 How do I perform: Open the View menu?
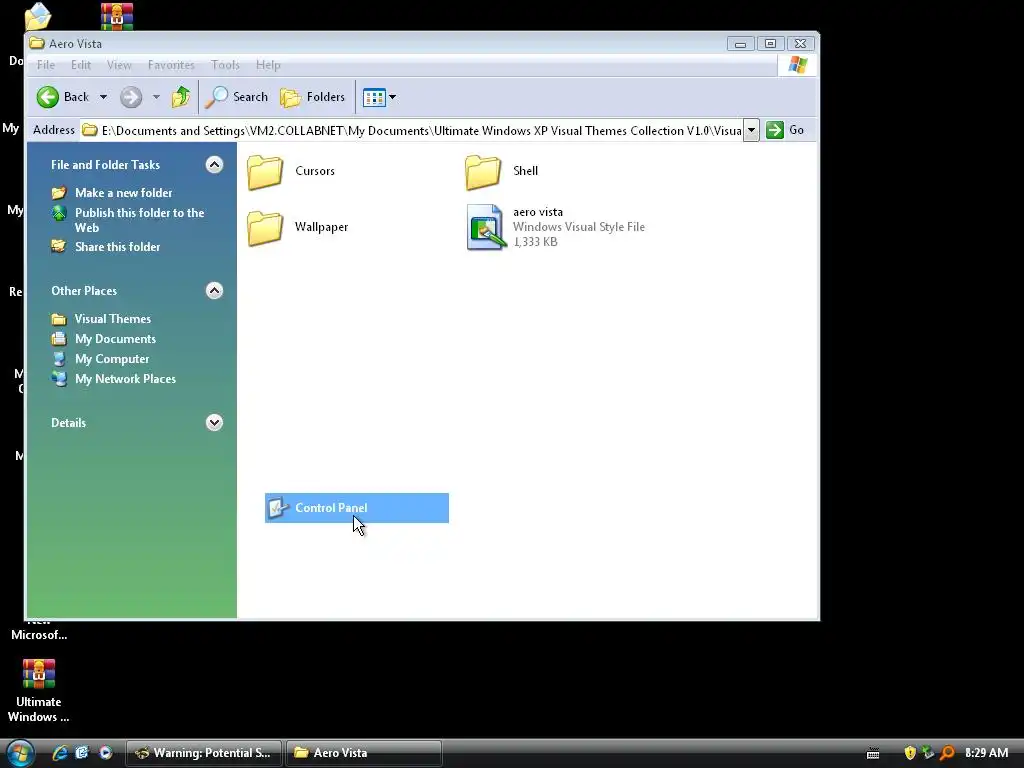tap(119, 65)
